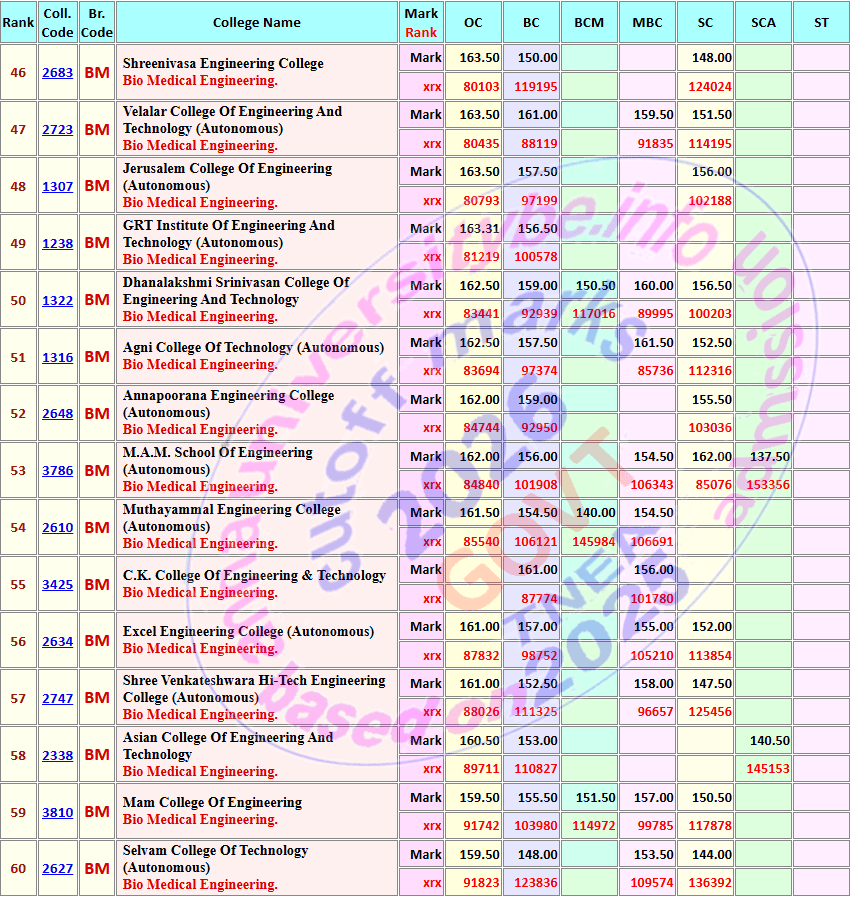Screen dimensions: 851x897
Task: Click the SCA column header
Action: click(763, 22)
